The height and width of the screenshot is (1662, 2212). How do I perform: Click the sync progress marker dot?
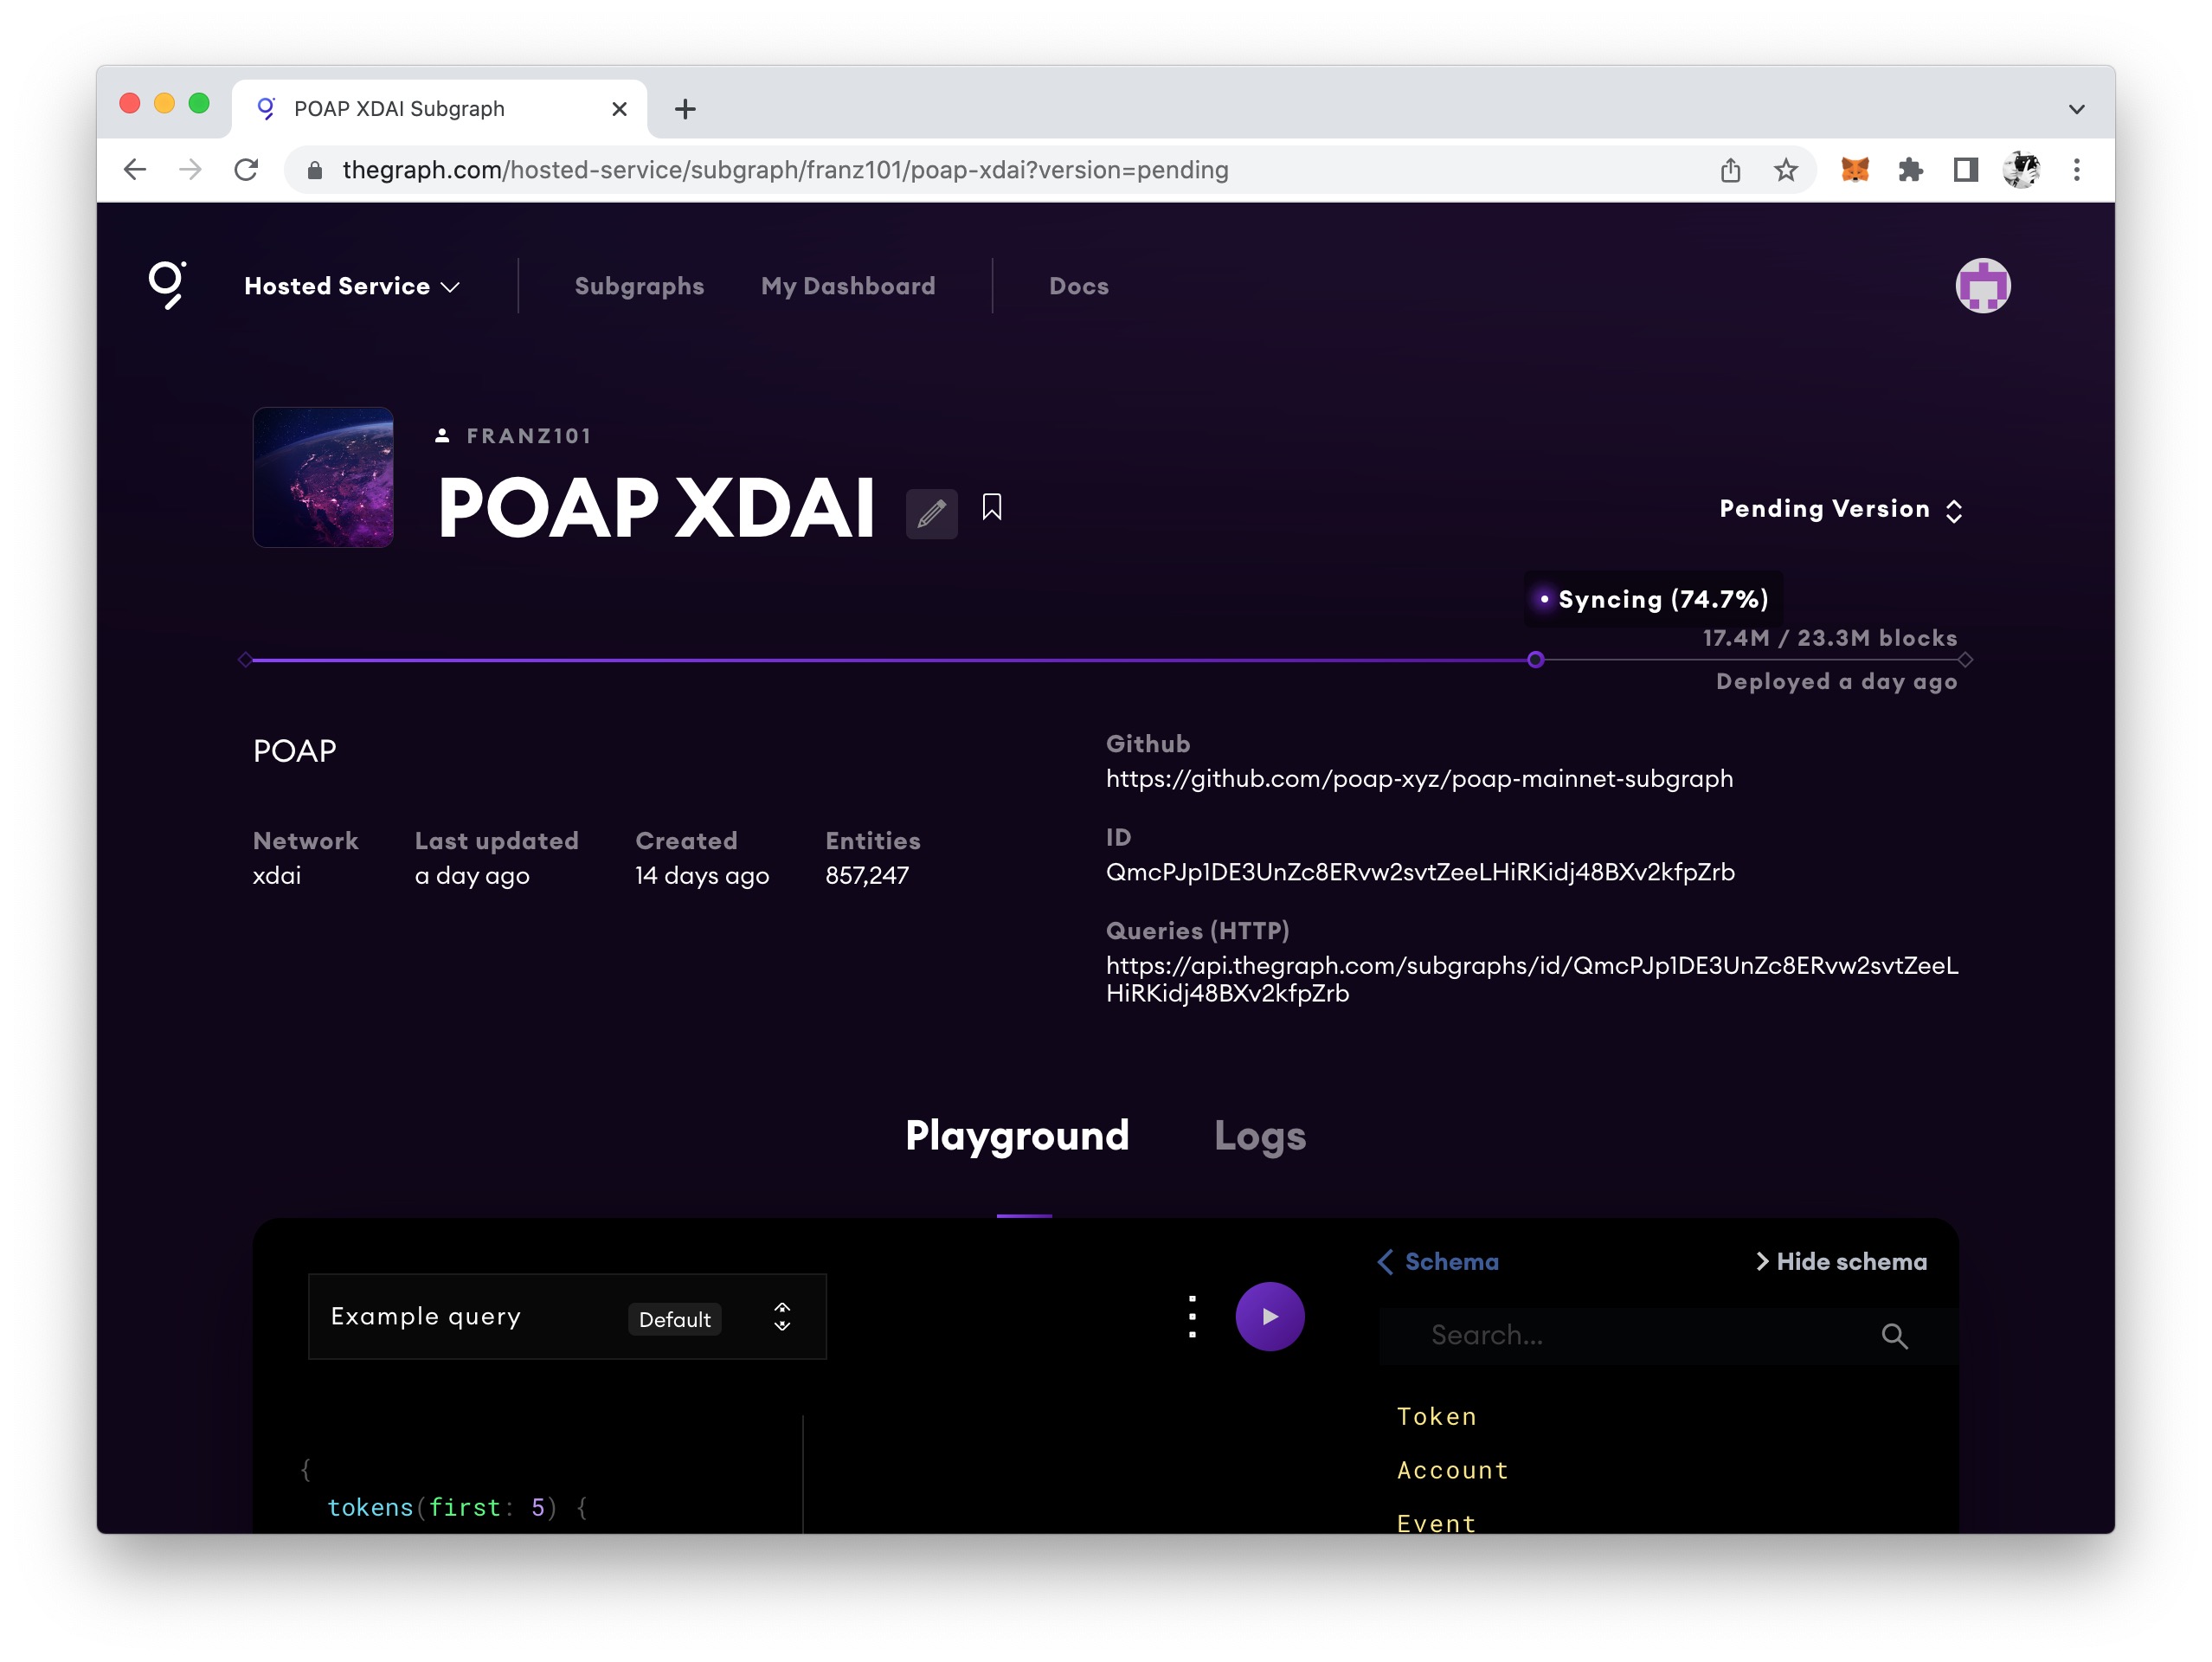point(1535,660)
